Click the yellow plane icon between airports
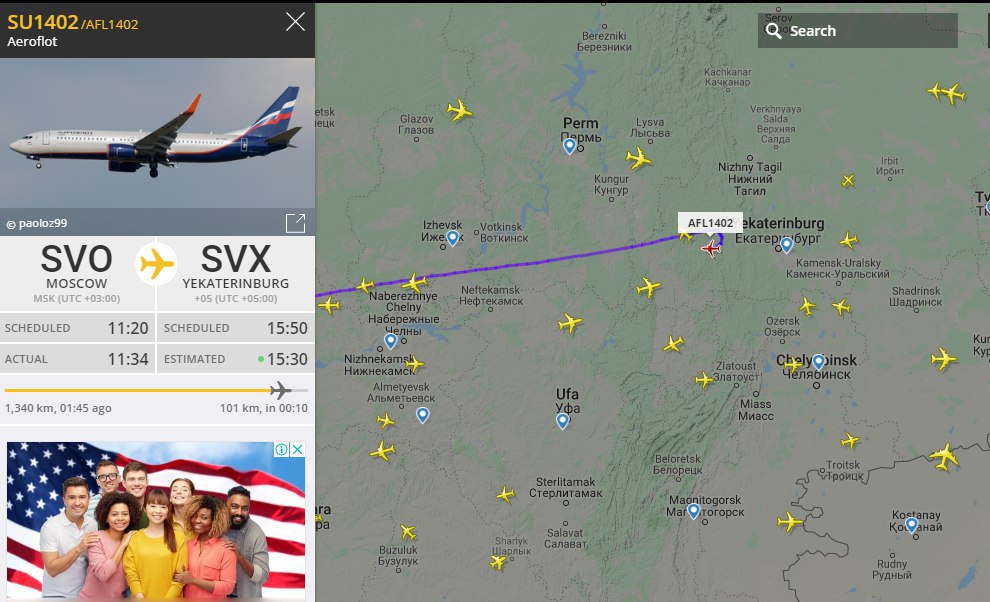This screenshot has height=602, width=990. (x=157, y=263)
